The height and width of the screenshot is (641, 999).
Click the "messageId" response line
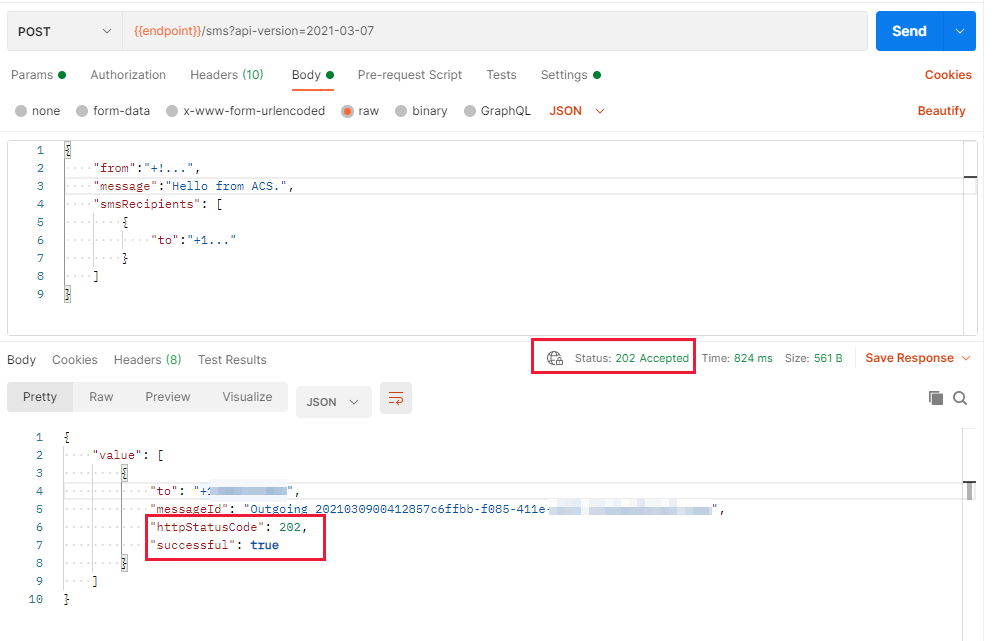click(x=437, y=509)
